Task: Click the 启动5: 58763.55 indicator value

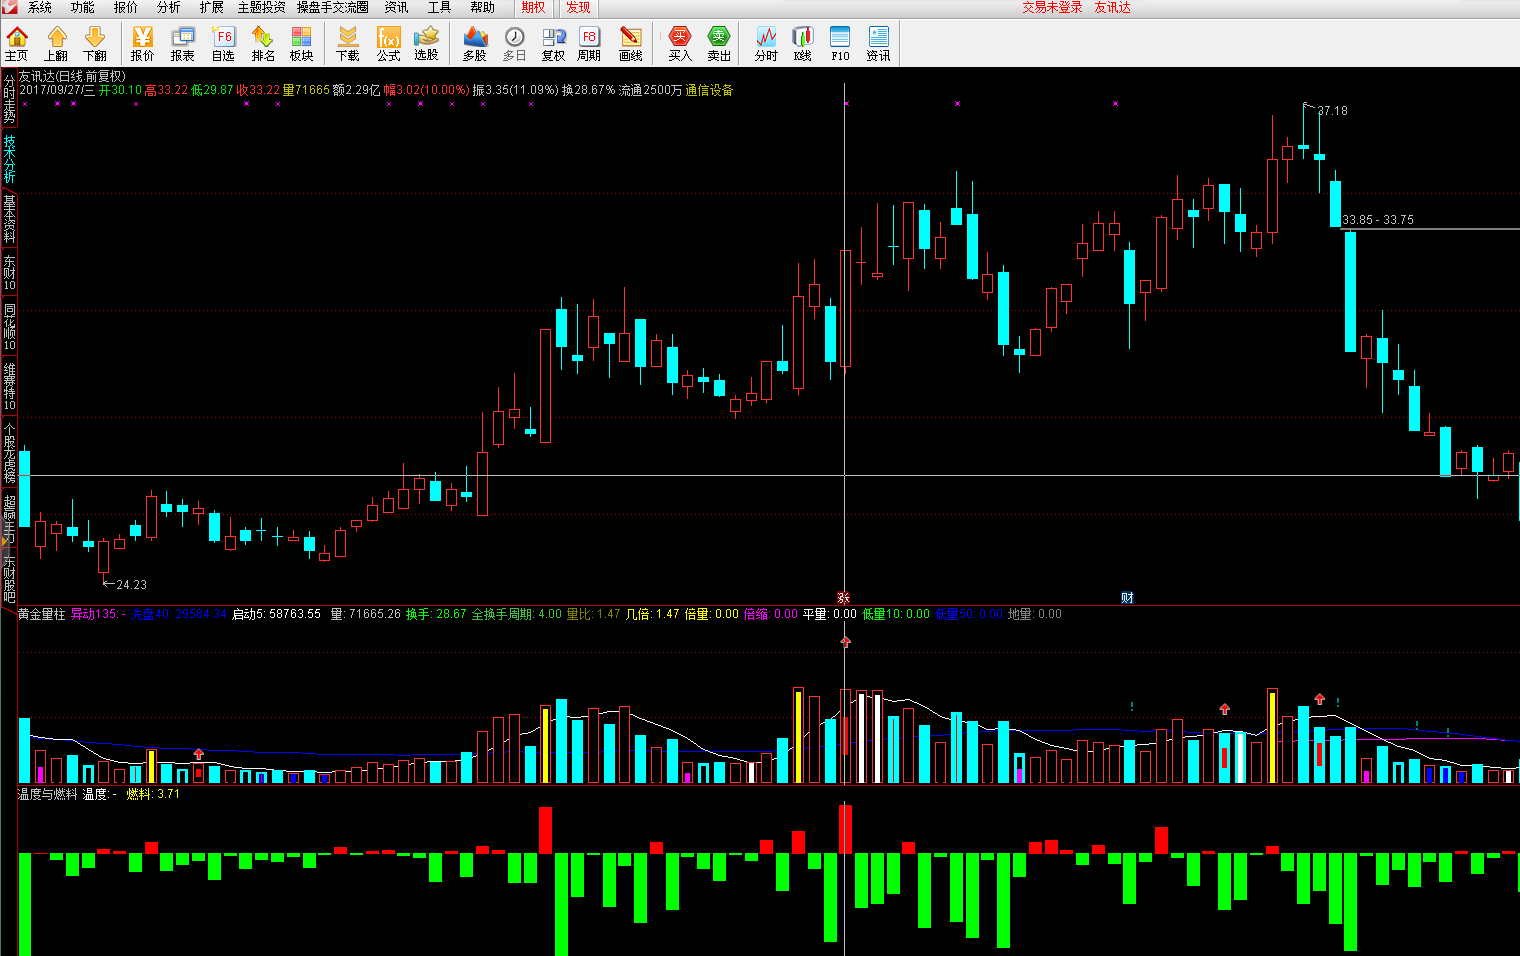Action: tap(276, 614)
